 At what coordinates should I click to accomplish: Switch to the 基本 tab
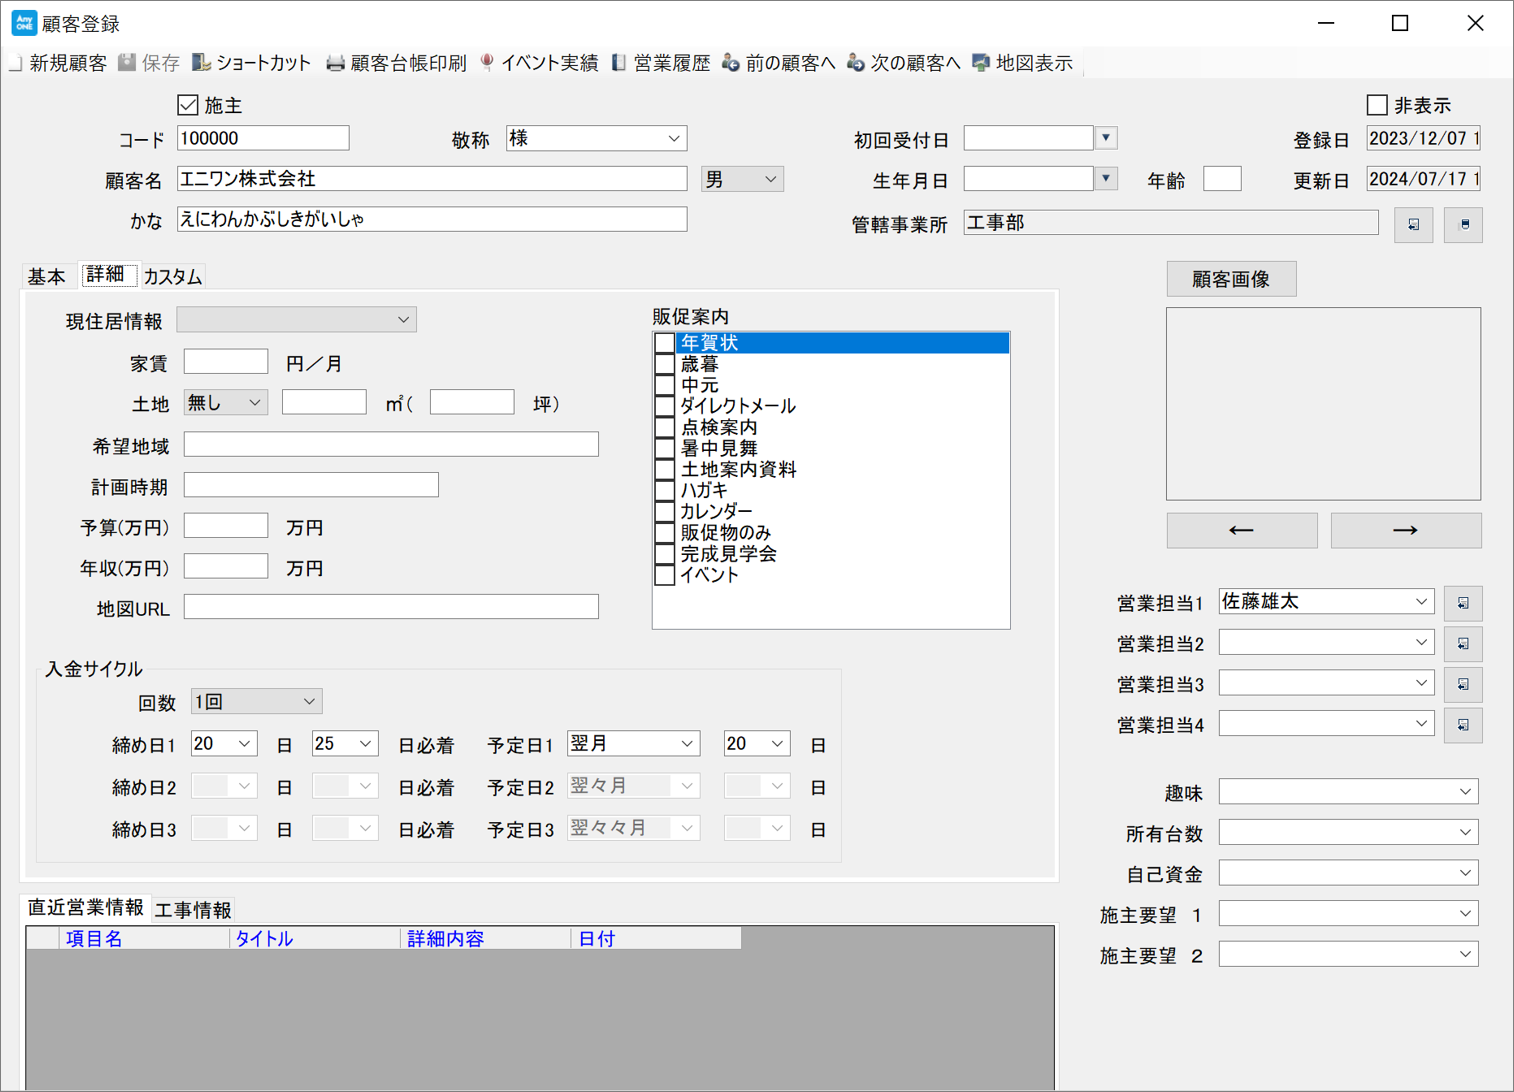coord(46,276)
